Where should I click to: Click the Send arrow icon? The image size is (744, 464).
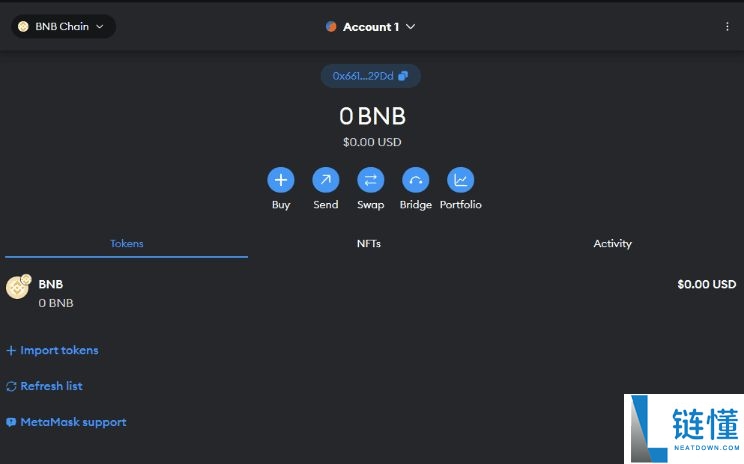(x=326, y=180)
